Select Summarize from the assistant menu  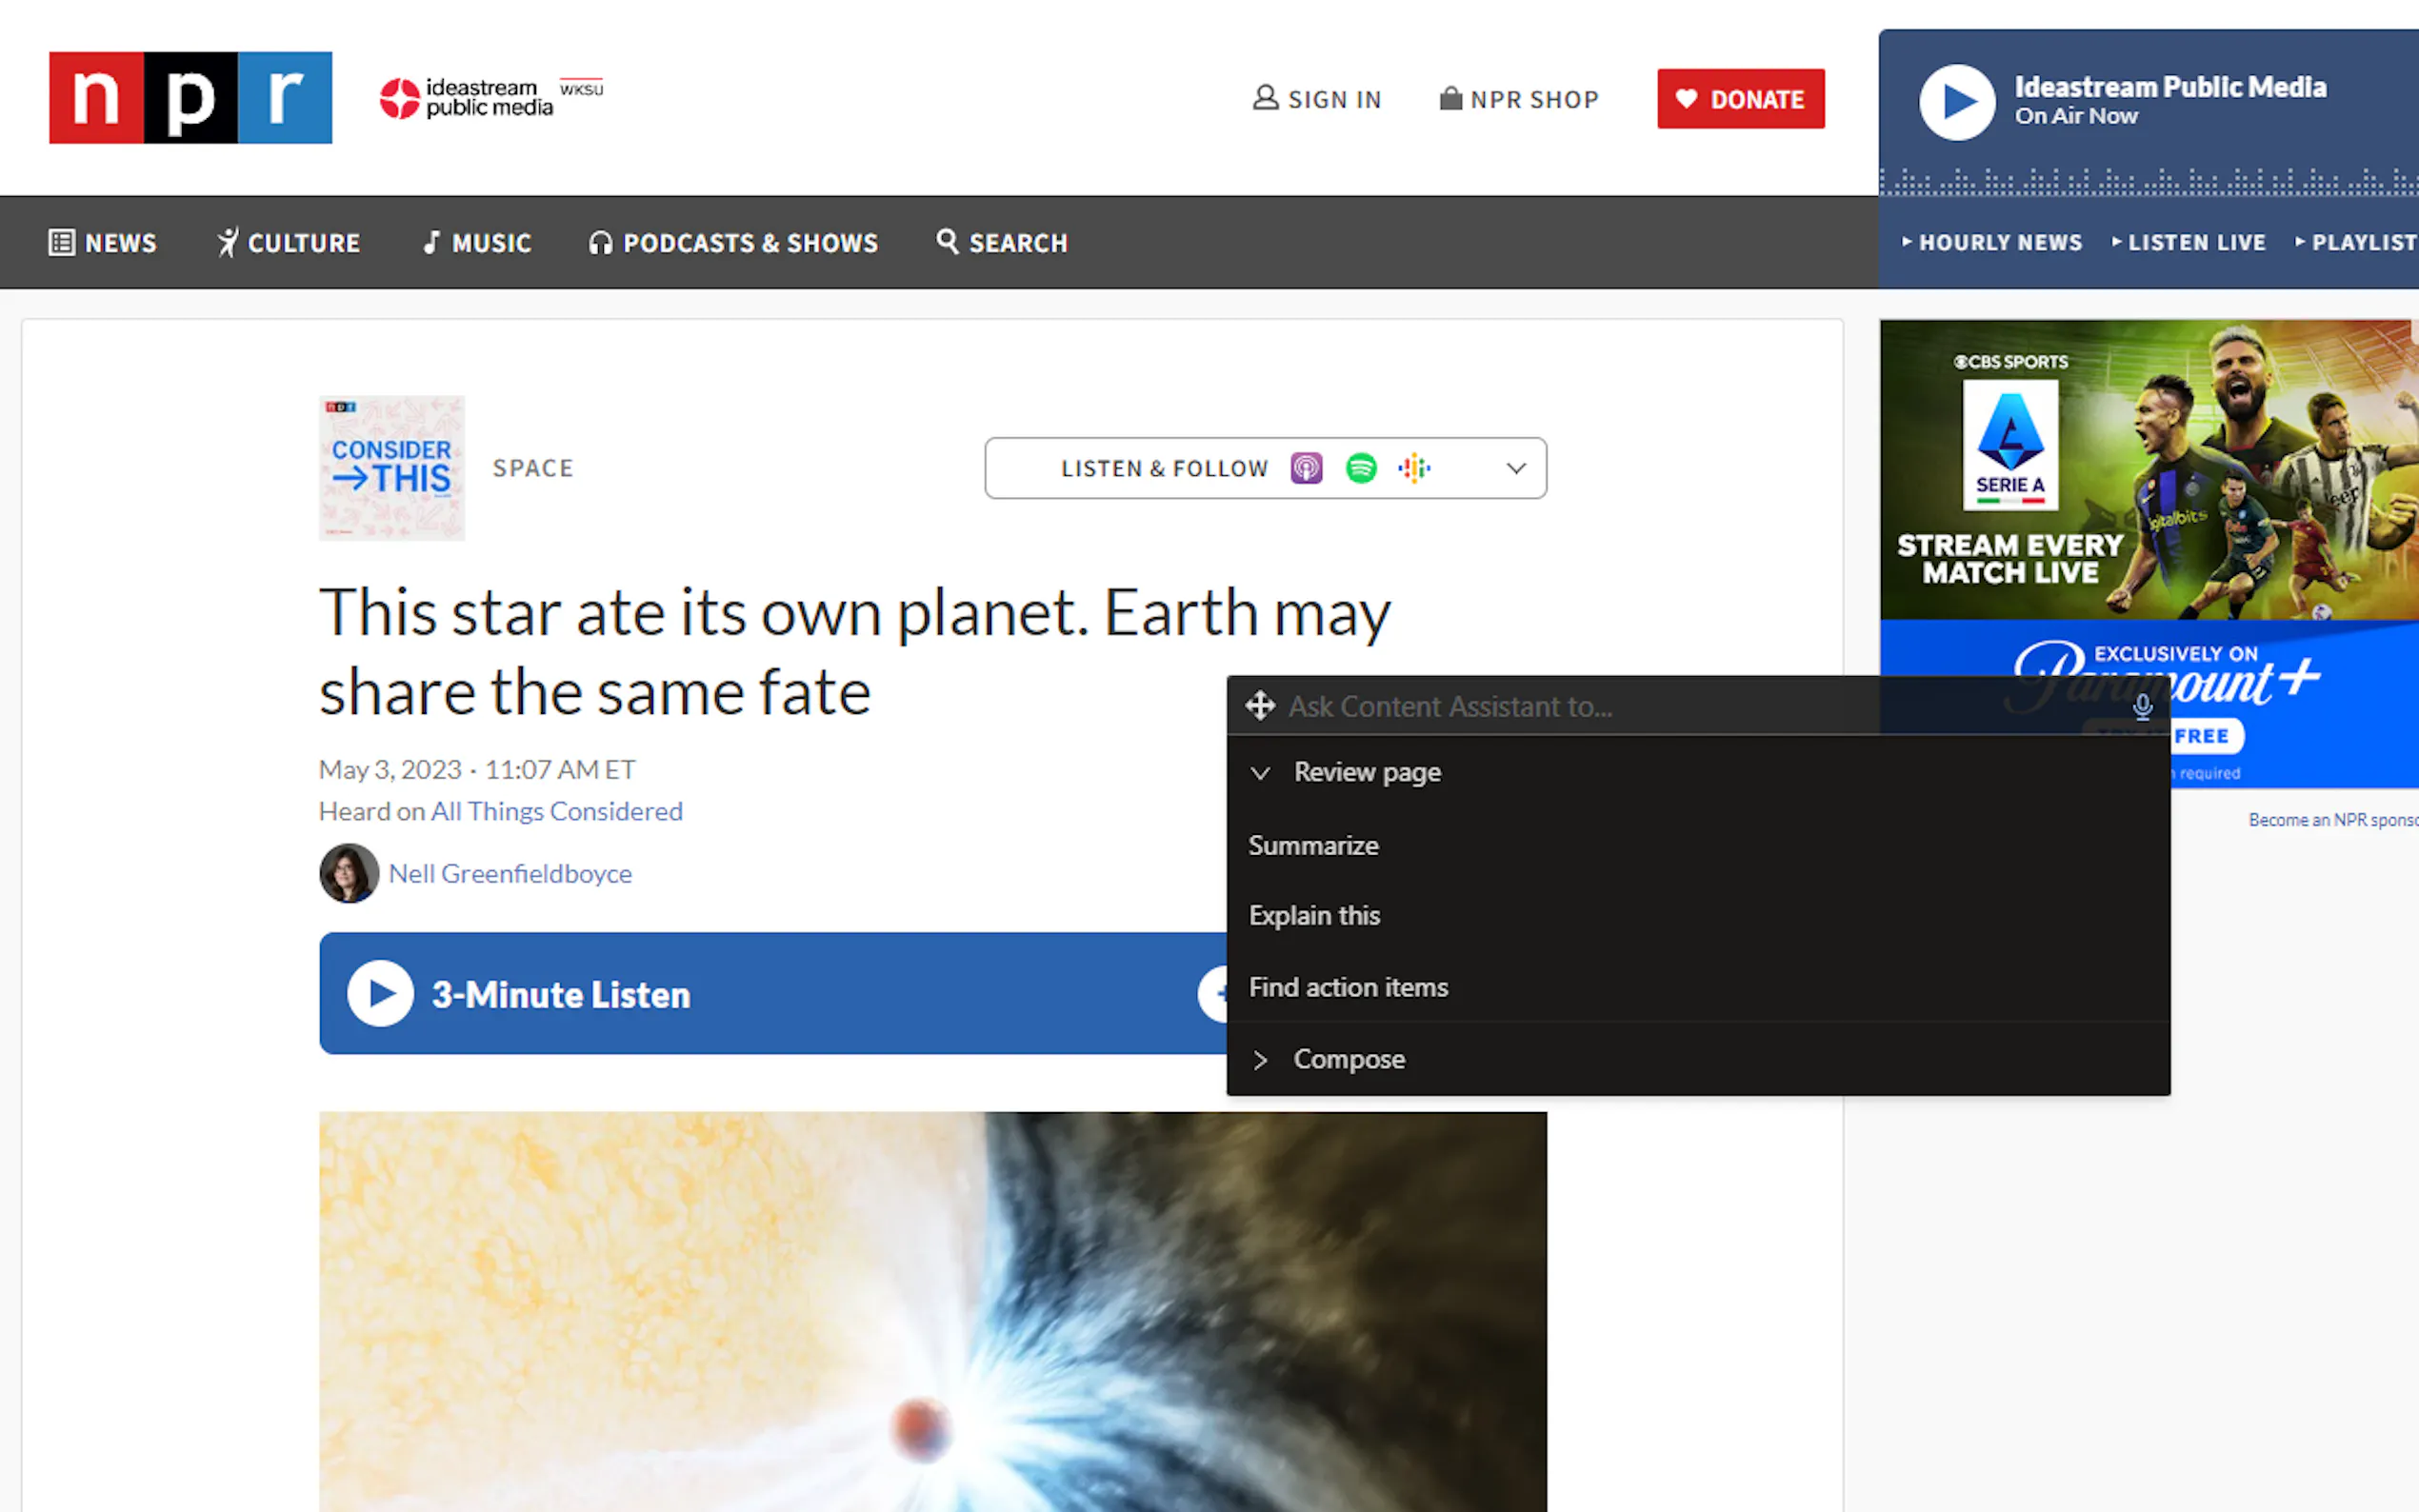(x=1313, y=846)
